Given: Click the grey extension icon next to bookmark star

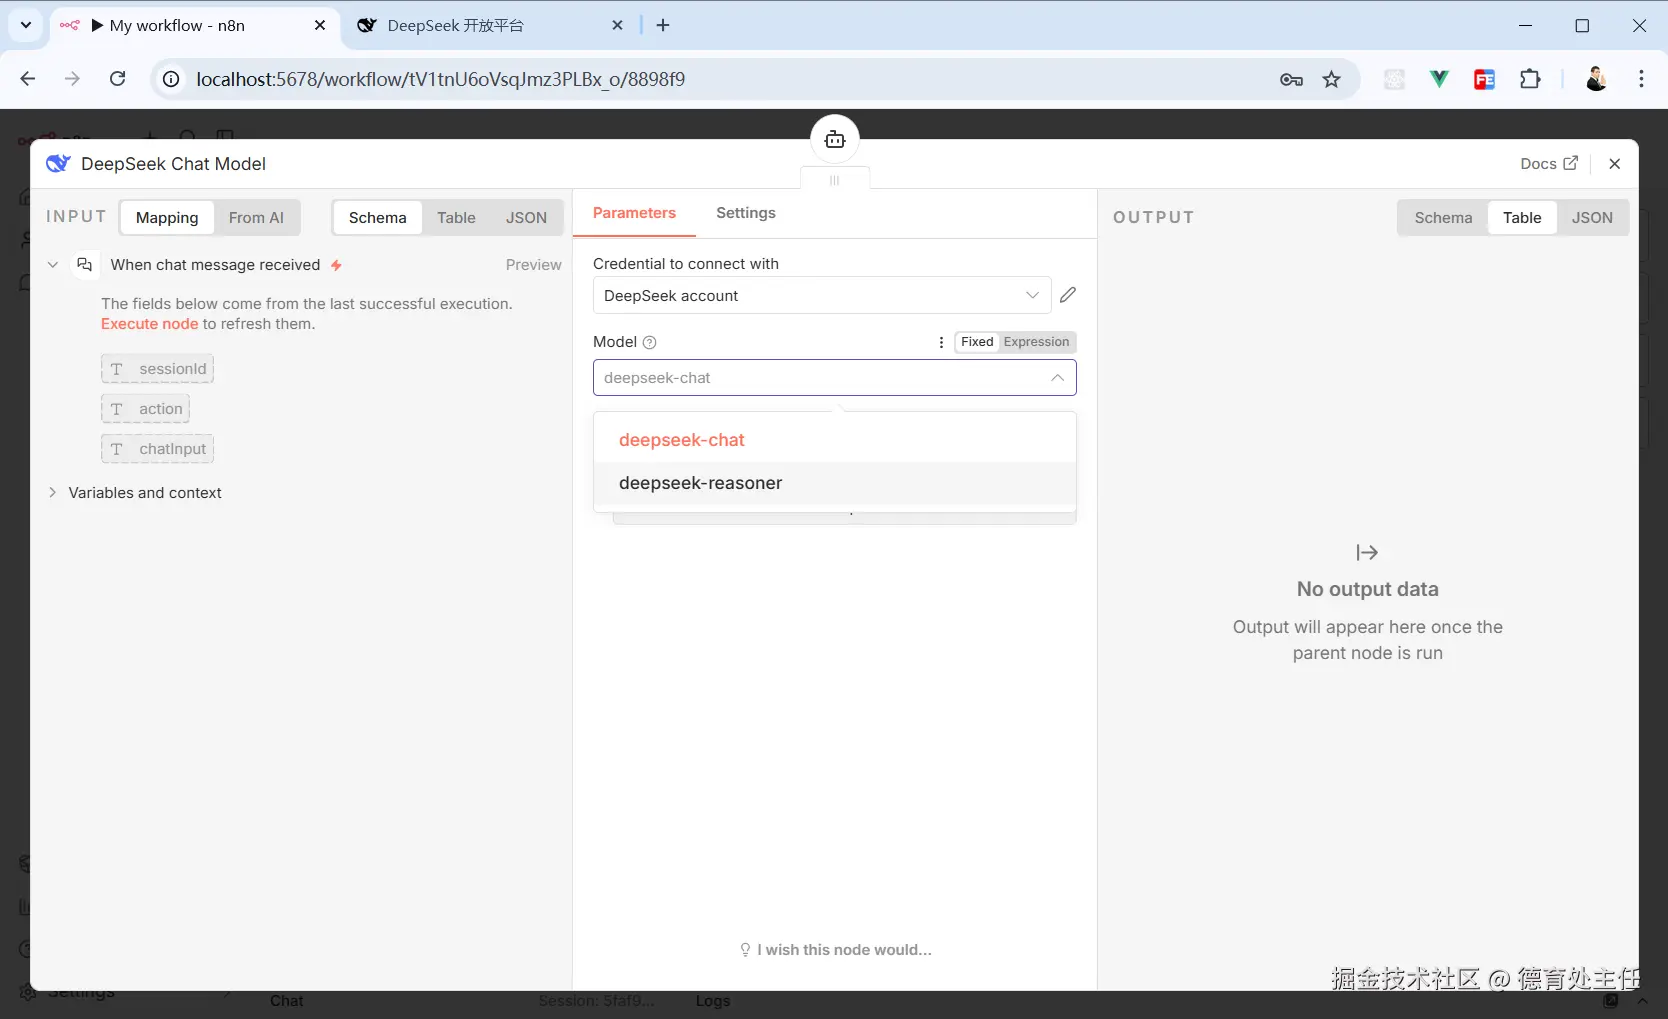Looking at the screenshot, I should coord(1394,79).
